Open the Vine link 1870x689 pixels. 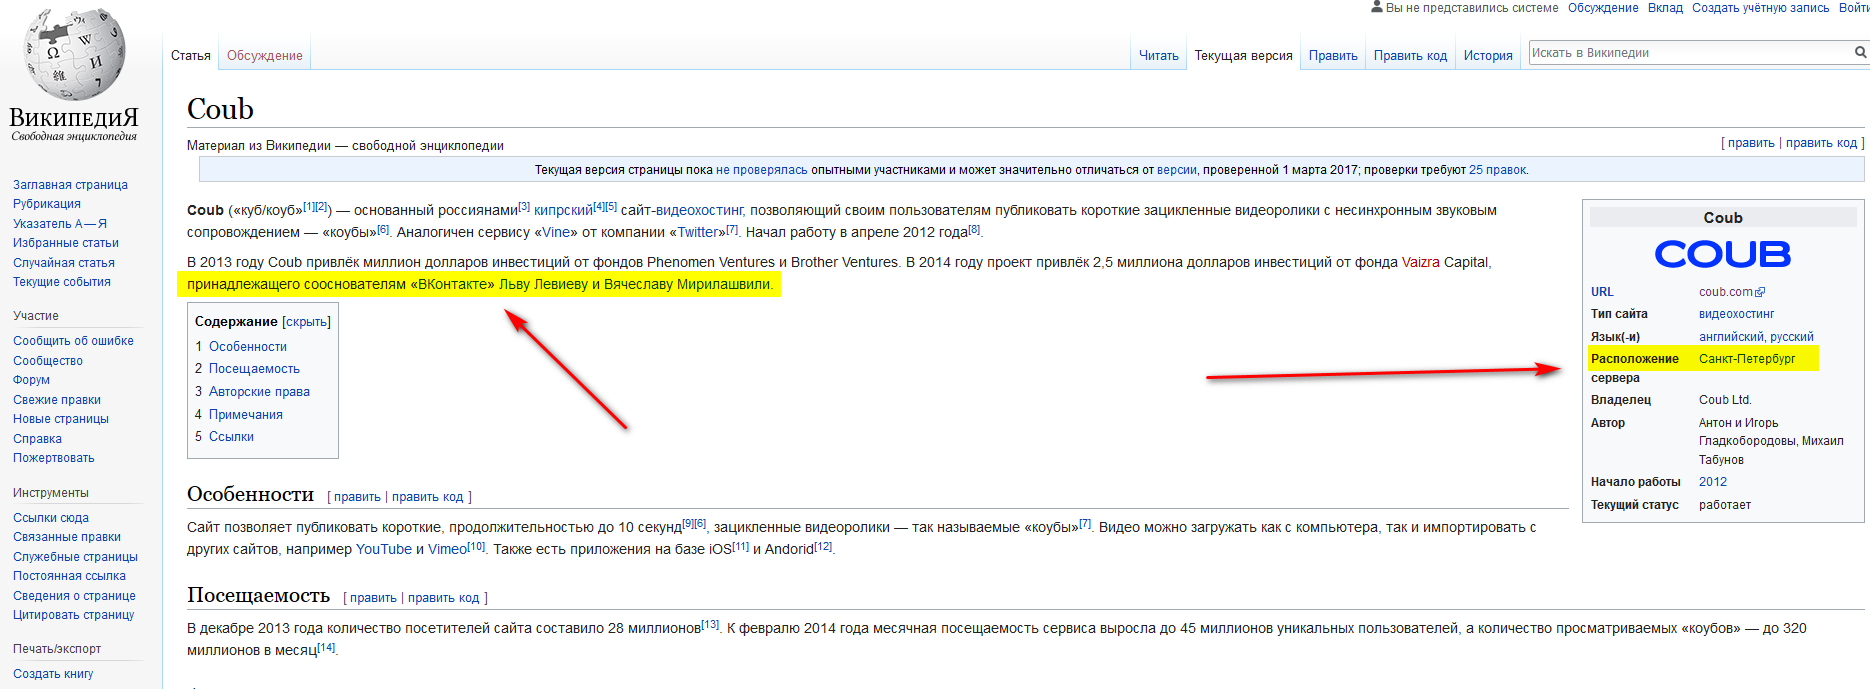coord(555,232)
